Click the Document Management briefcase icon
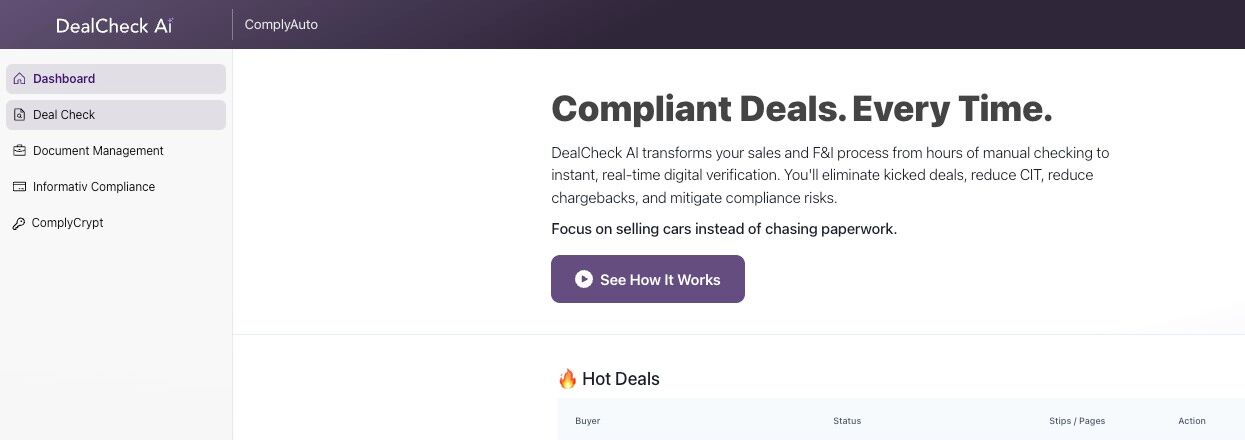The image size is (1245, 440). 20,151
